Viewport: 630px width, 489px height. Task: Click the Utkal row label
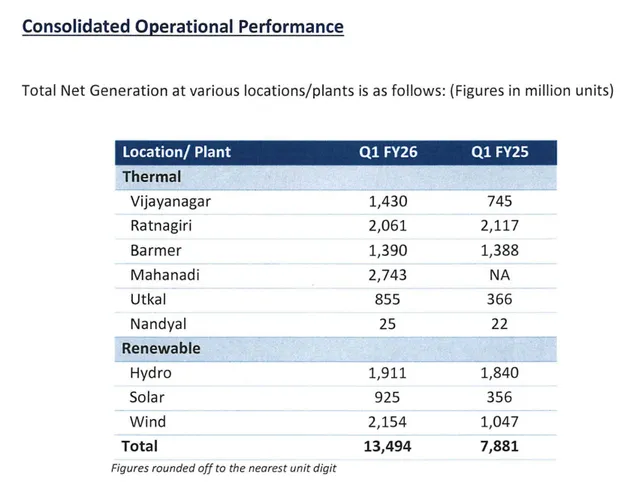pos(149,299)
